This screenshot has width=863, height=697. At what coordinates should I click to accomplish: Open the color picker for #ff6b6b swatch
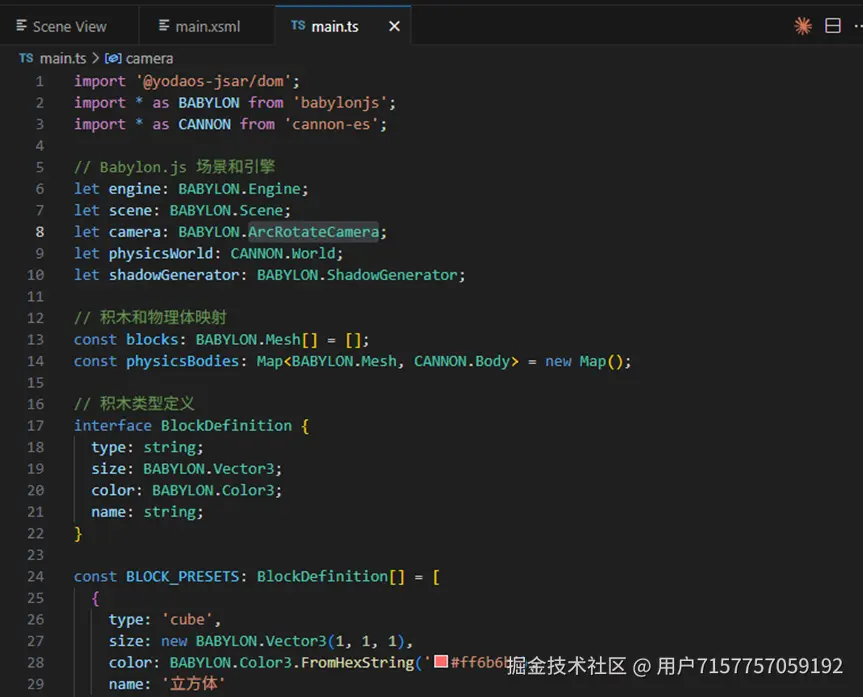pos(441,661)
